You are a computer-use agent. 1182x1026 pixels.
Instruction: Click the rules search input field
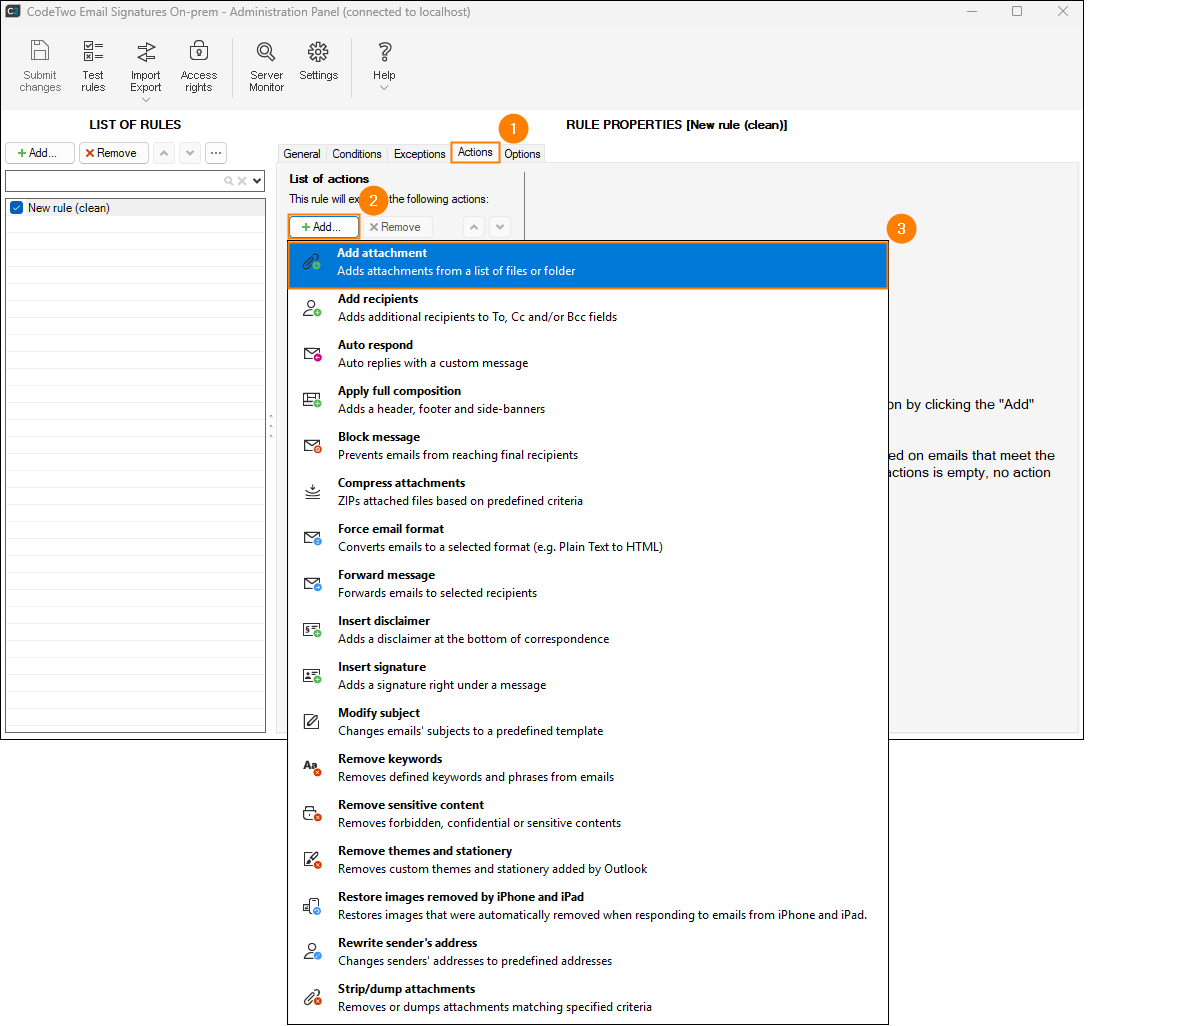click(112, 181)
